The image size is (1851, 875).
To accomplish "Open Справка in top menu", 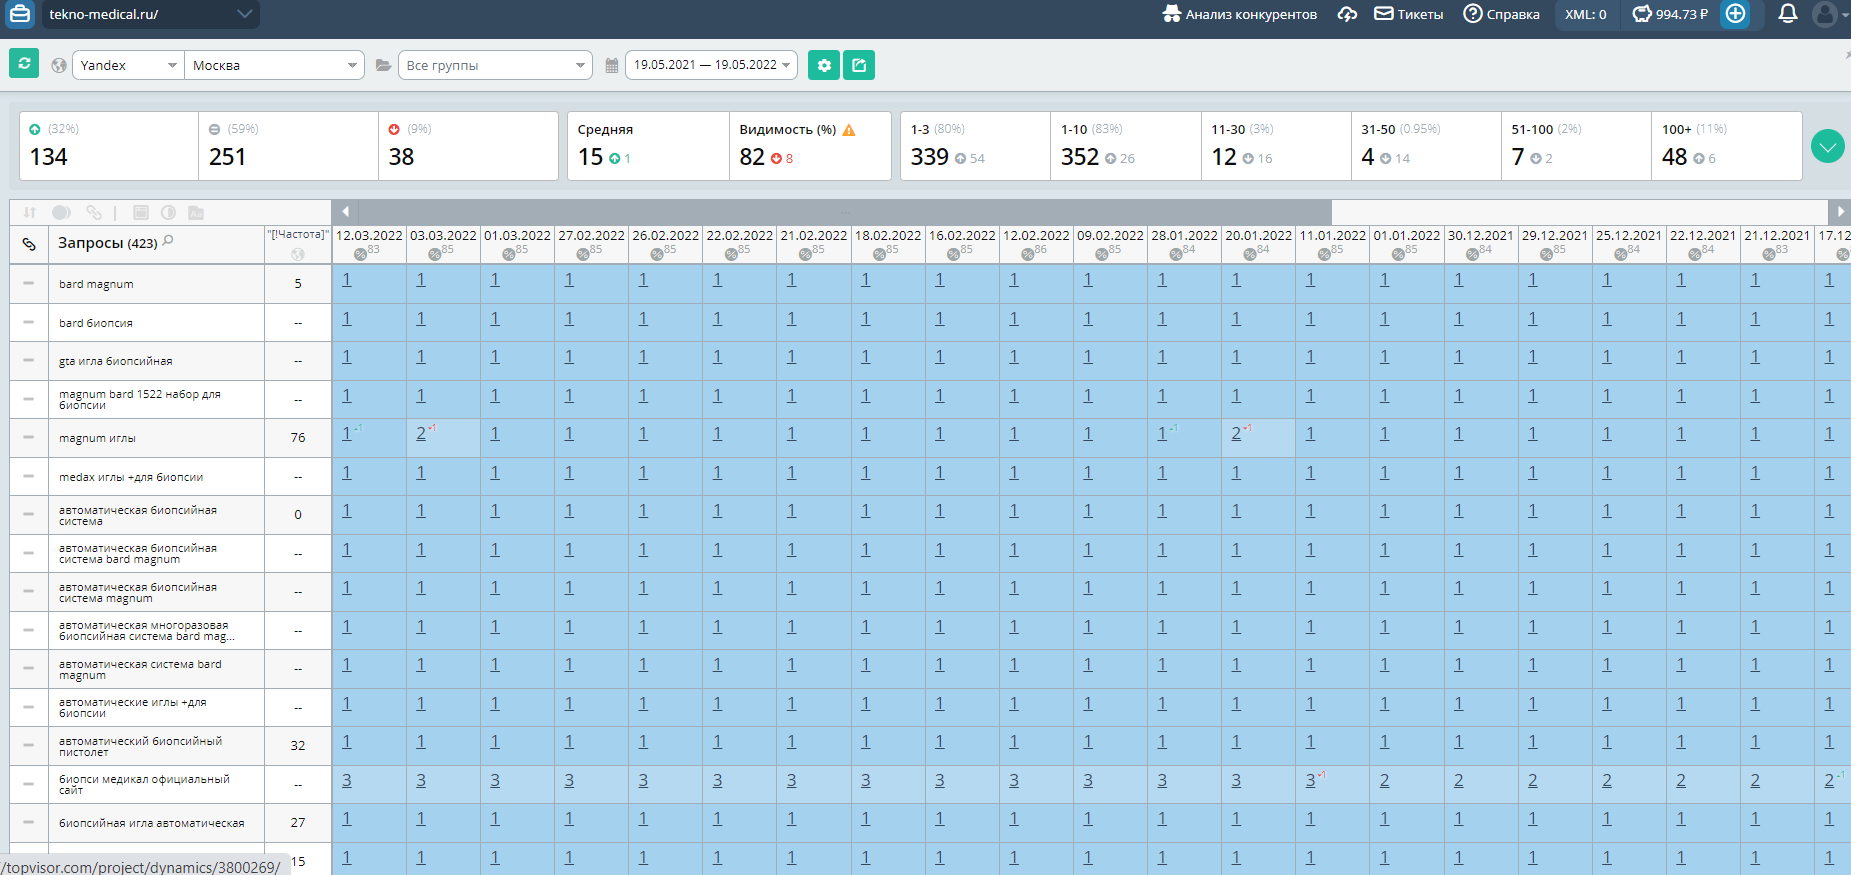I will coord(1502,14).
